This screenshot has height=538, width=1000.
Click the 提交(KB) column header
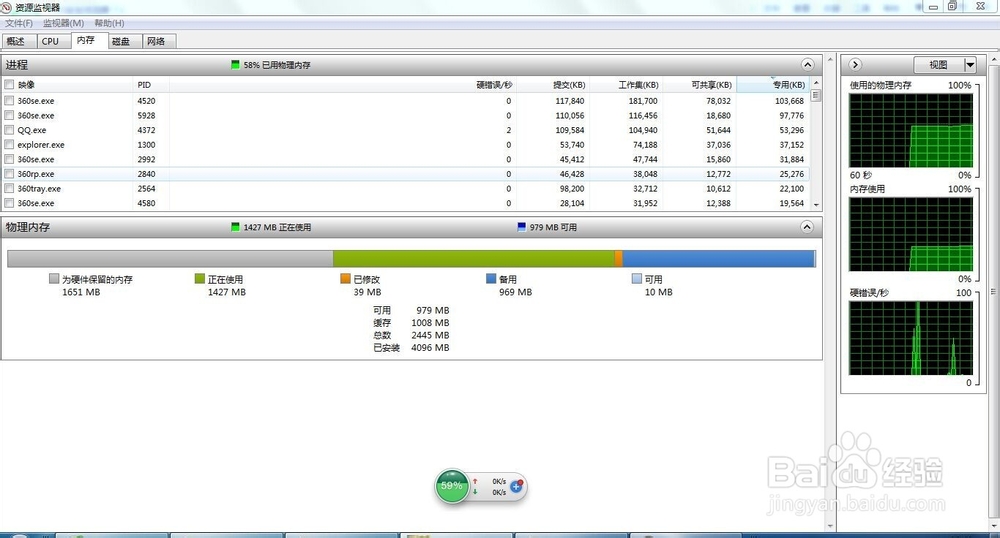(568, 85)
